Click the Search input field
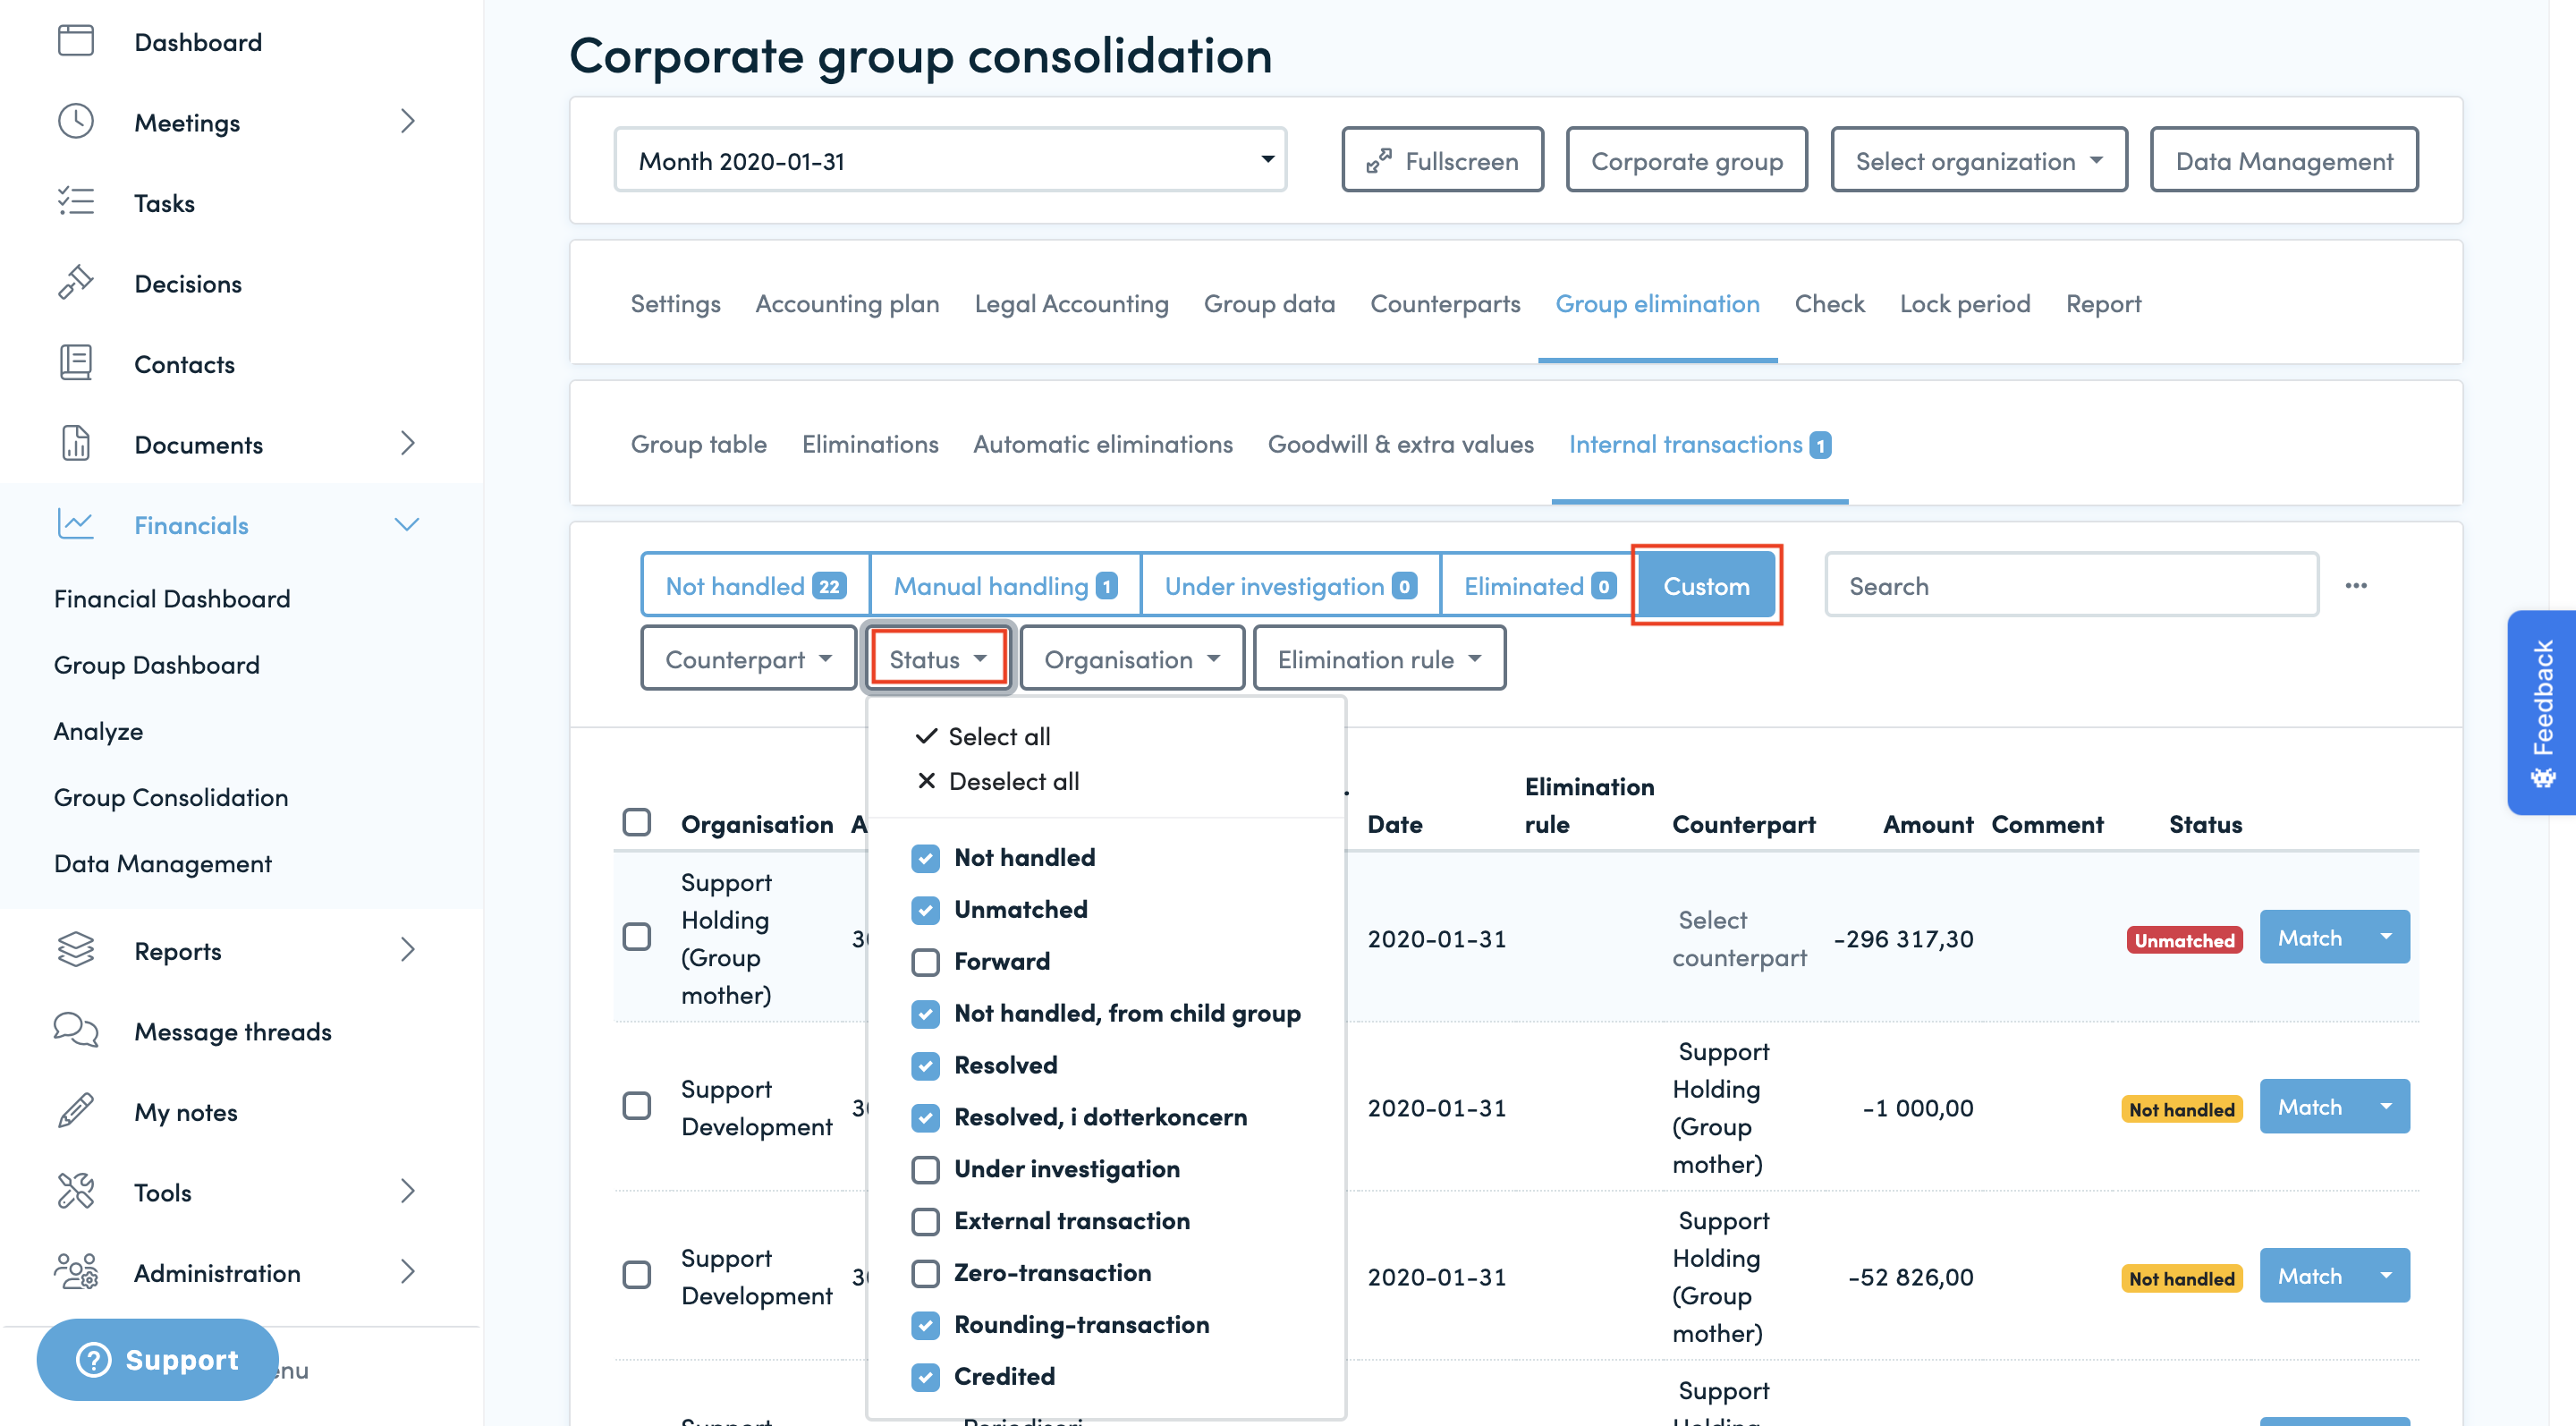Screen dimensions: 2576x1426 click(x=2072, y=586)
